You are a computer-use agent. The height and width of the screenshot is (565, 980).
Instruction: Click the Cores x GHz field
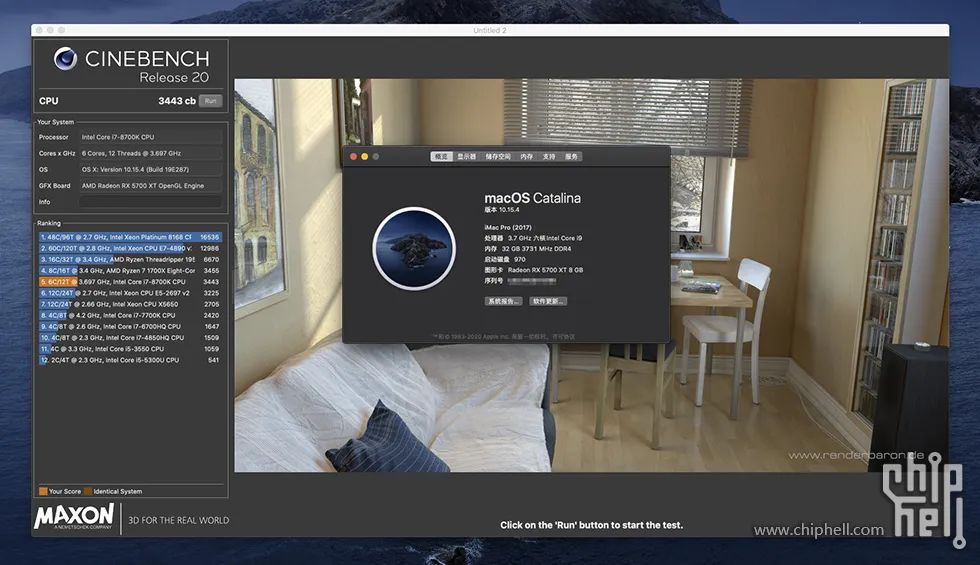(x=151, y=153)
